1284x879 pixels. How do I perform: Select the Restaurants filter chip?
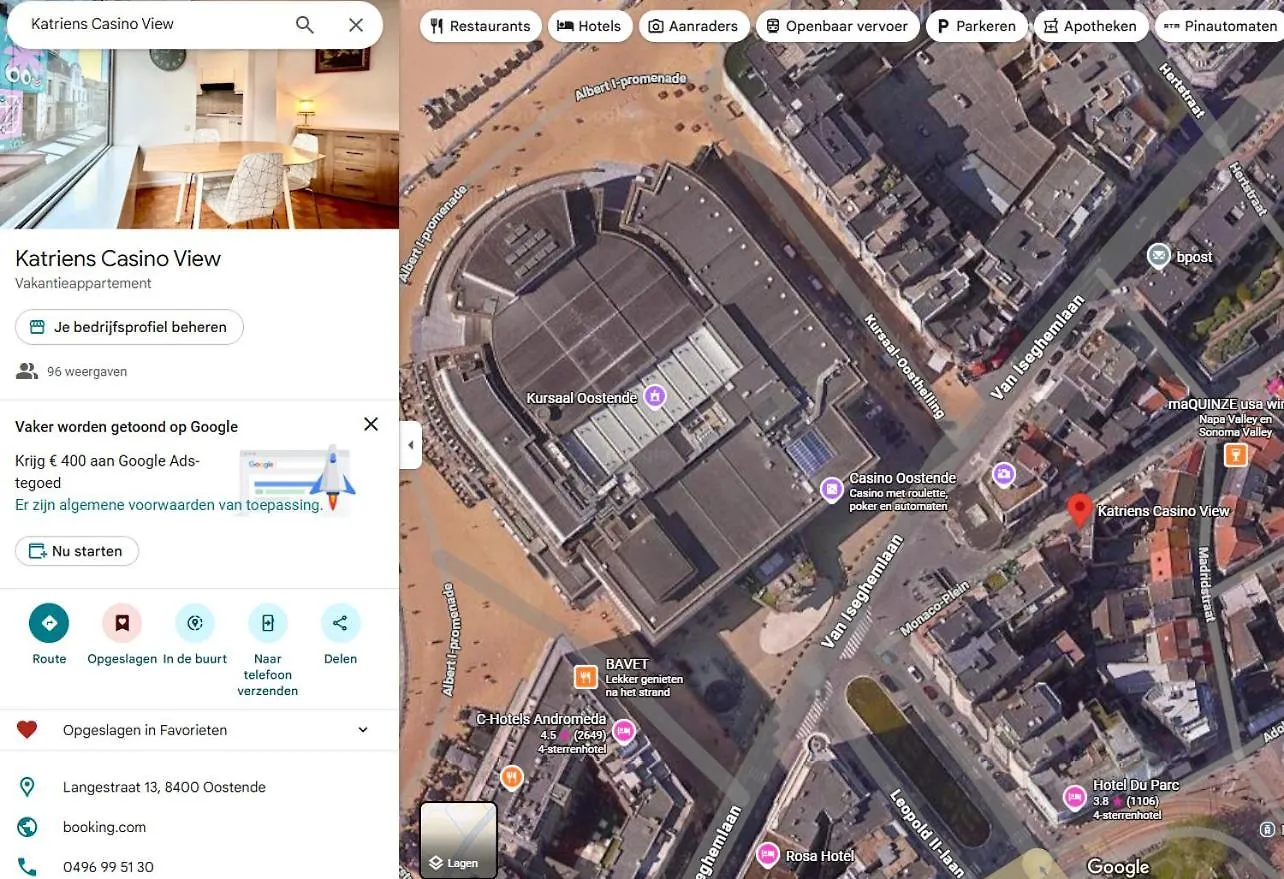tap(481, 26)
